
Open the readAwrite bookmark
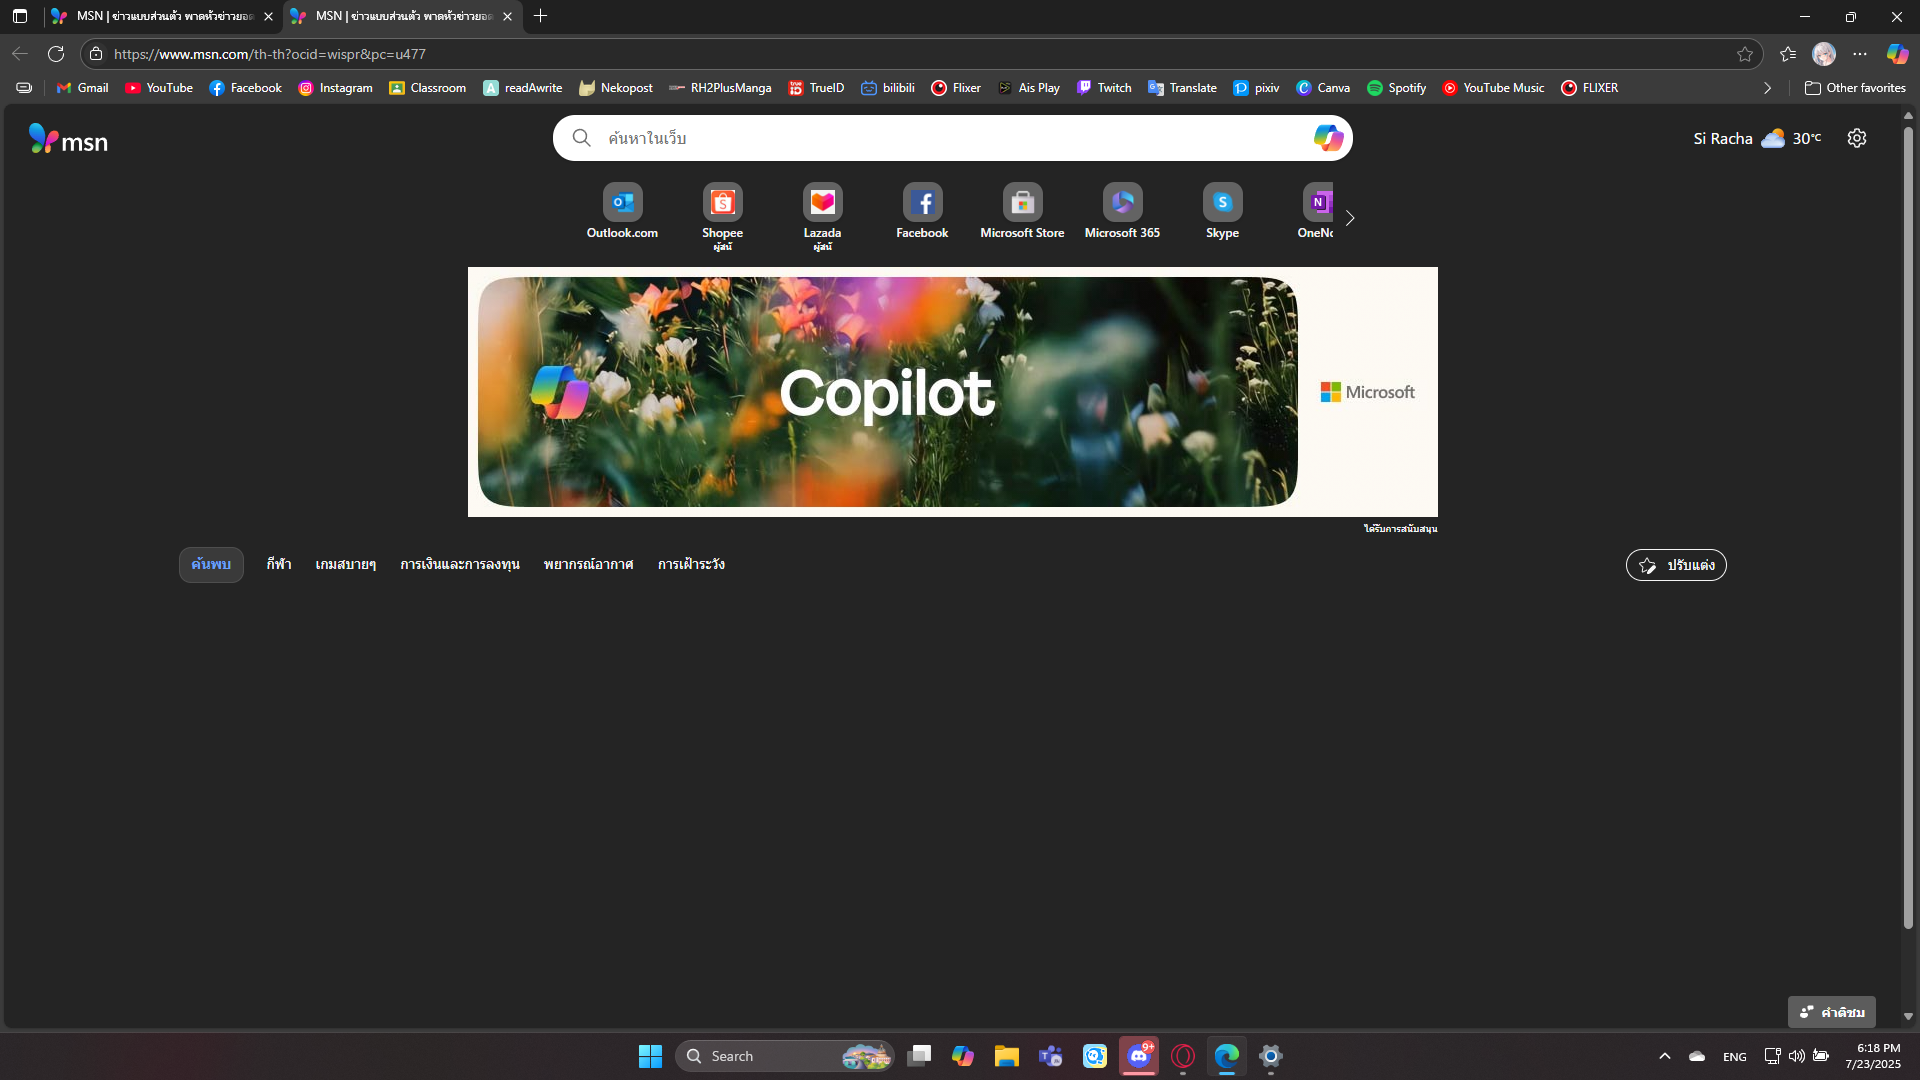point(523,88)
